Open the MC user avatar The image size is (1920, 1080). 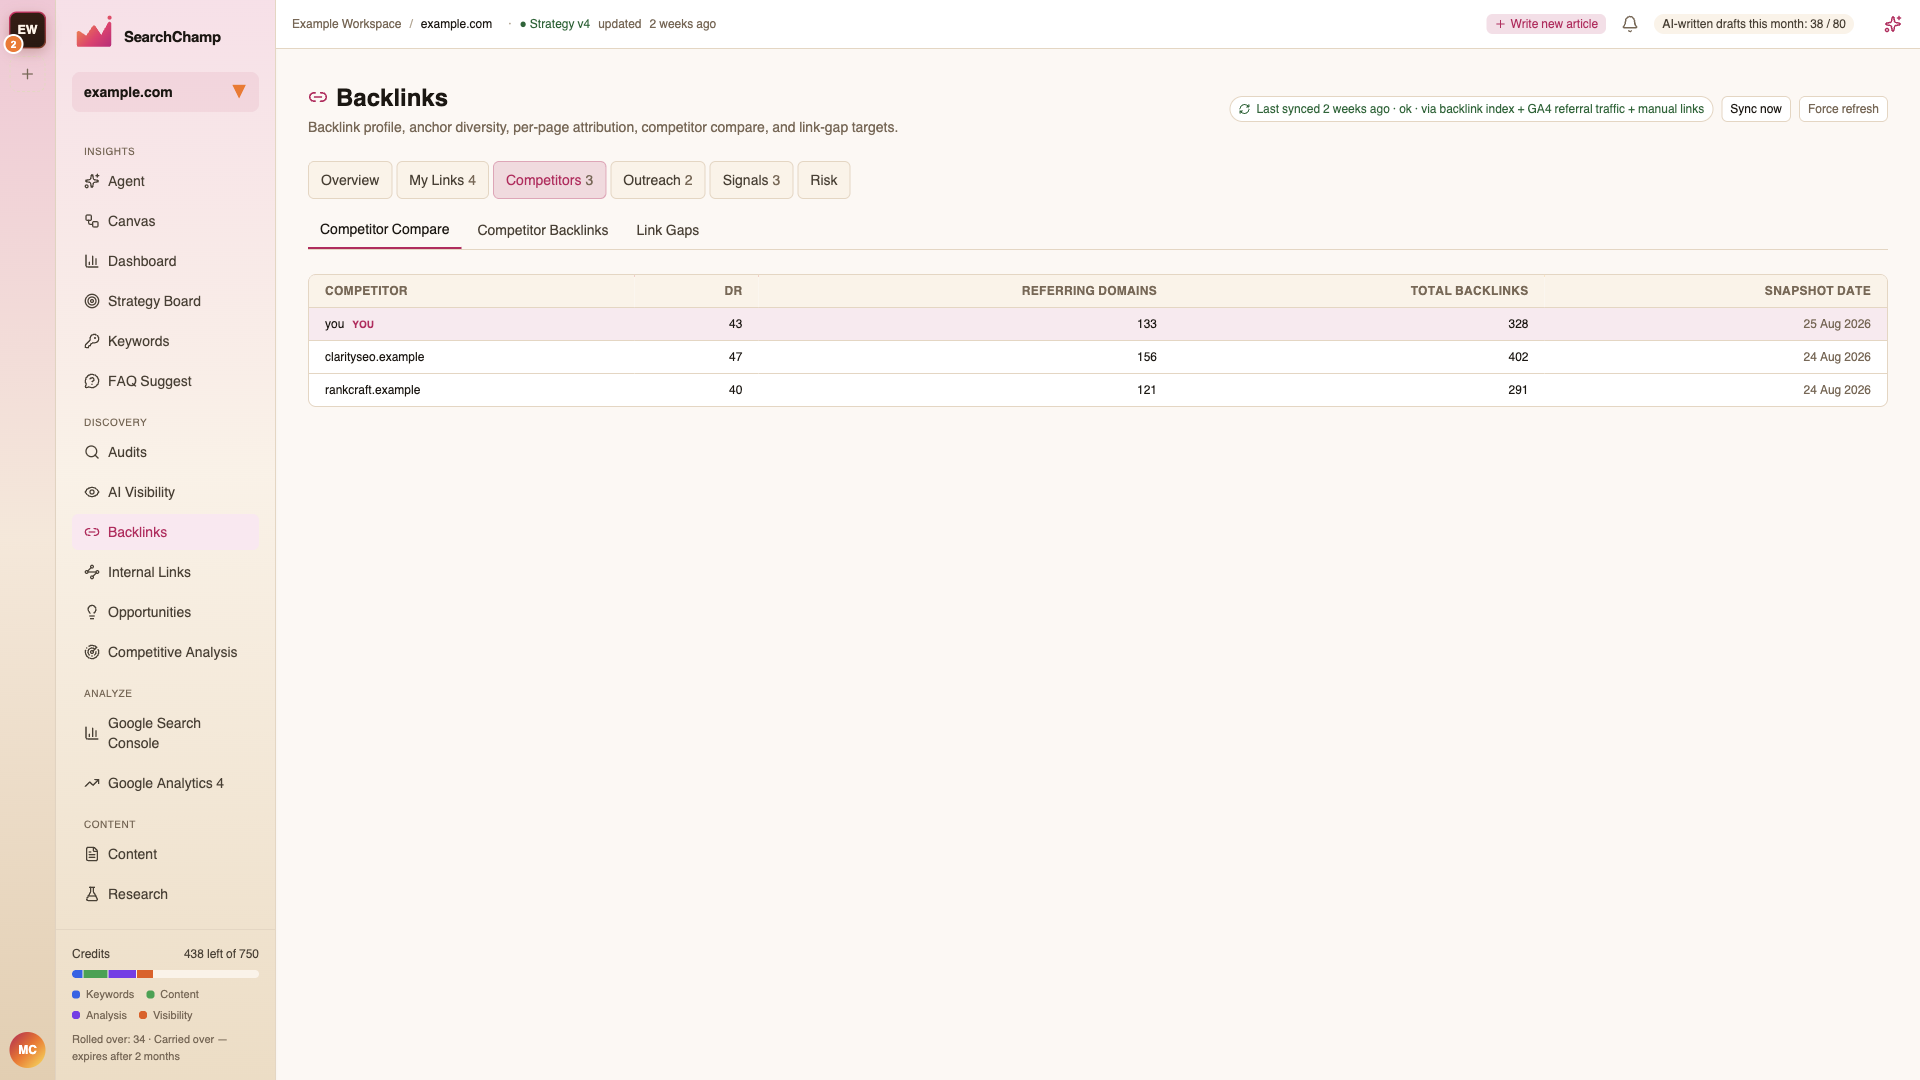click(x=27, y=1050)
